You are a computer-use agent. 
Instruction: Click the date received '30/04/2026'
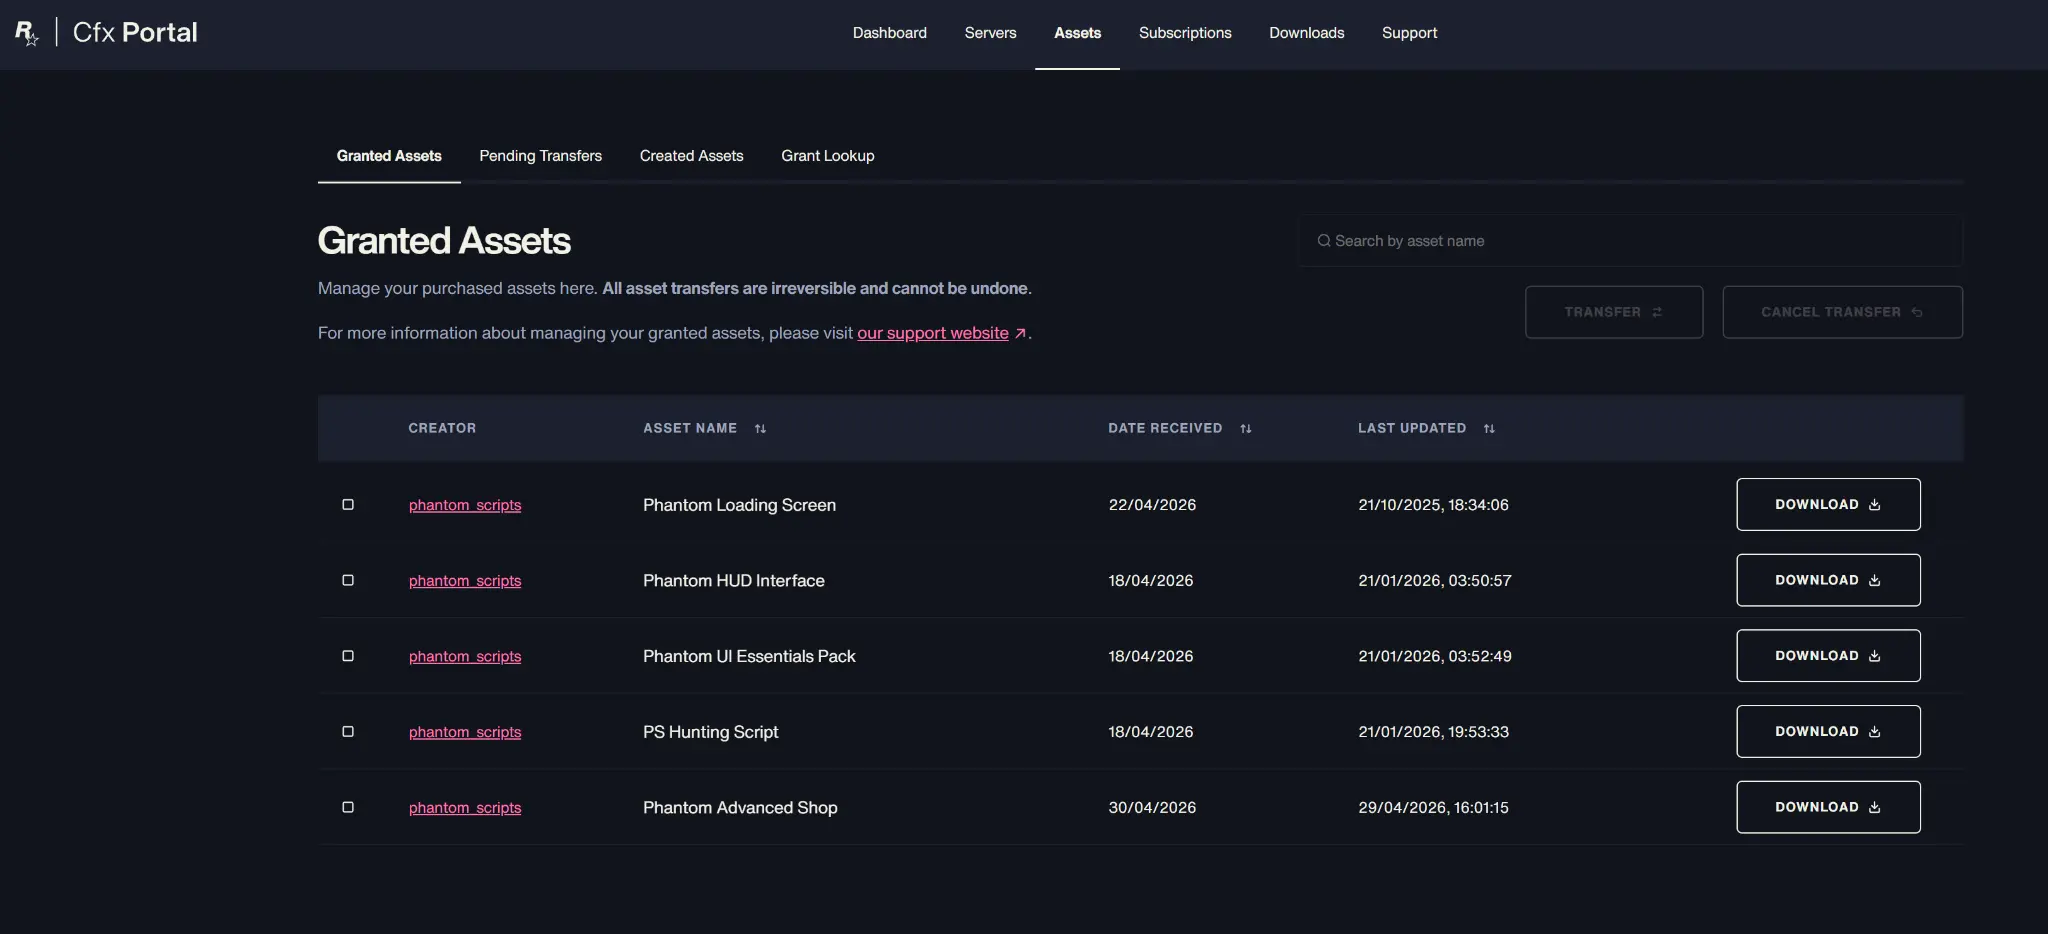click(1152, 808)
